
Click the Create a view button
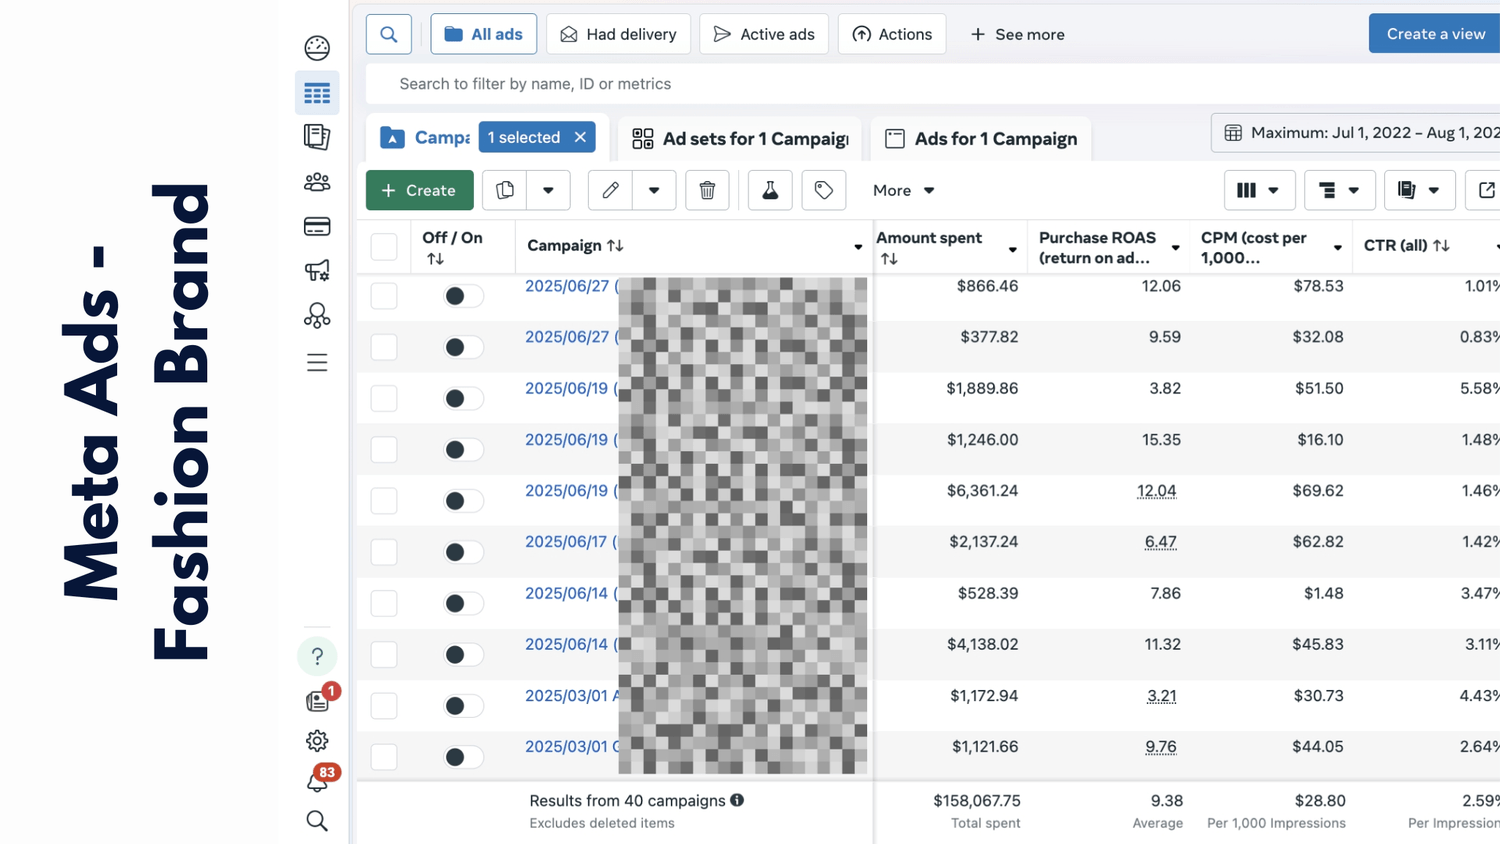point(1435,34)
